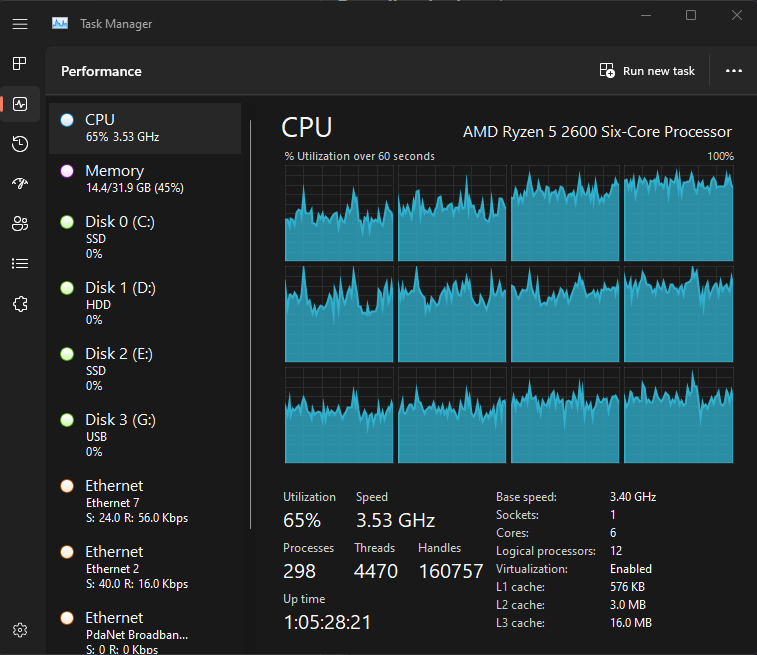Image resolution: width=757 pixels, height=655 pixels.
Task: Open the Users page icon
Action: [20, 223]
